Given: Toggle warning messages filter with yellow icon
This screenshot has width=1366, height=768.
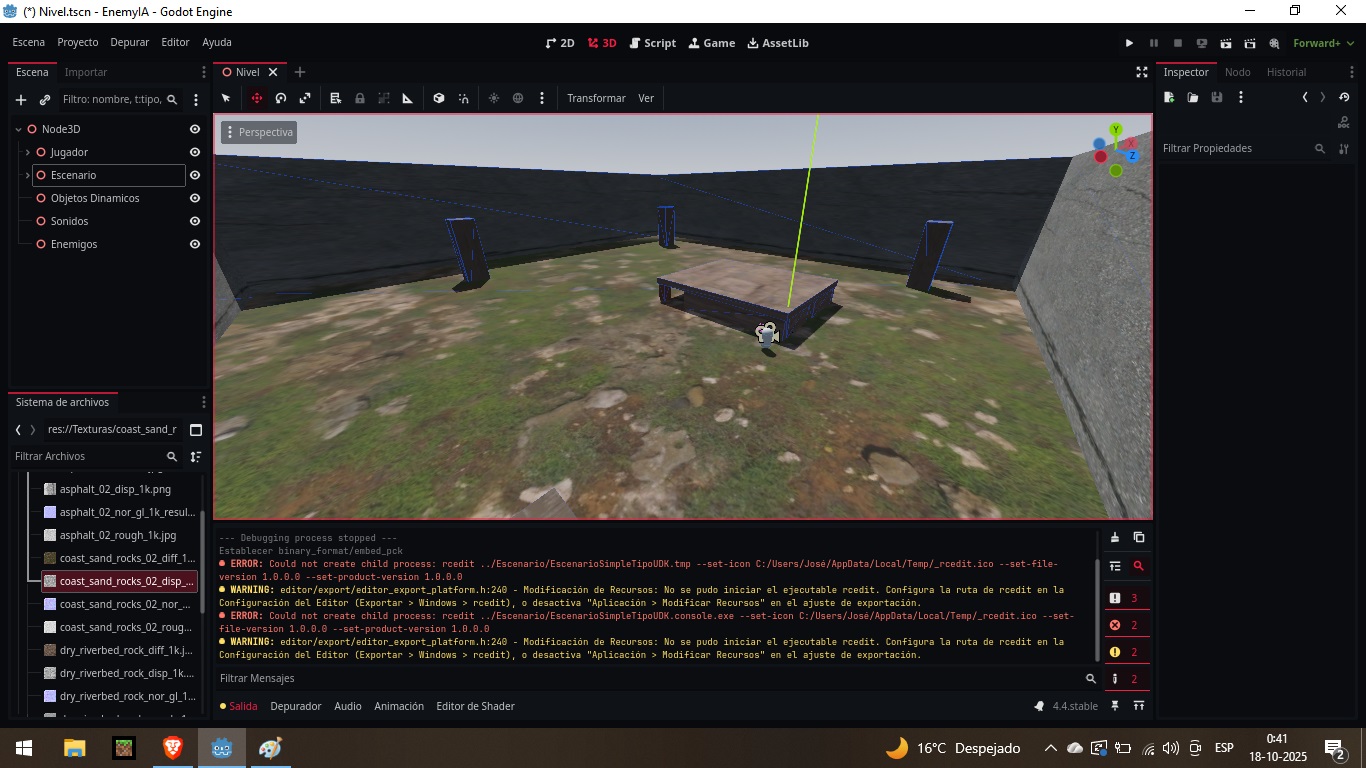Looking at the screenshot, I should point(1126,652).
